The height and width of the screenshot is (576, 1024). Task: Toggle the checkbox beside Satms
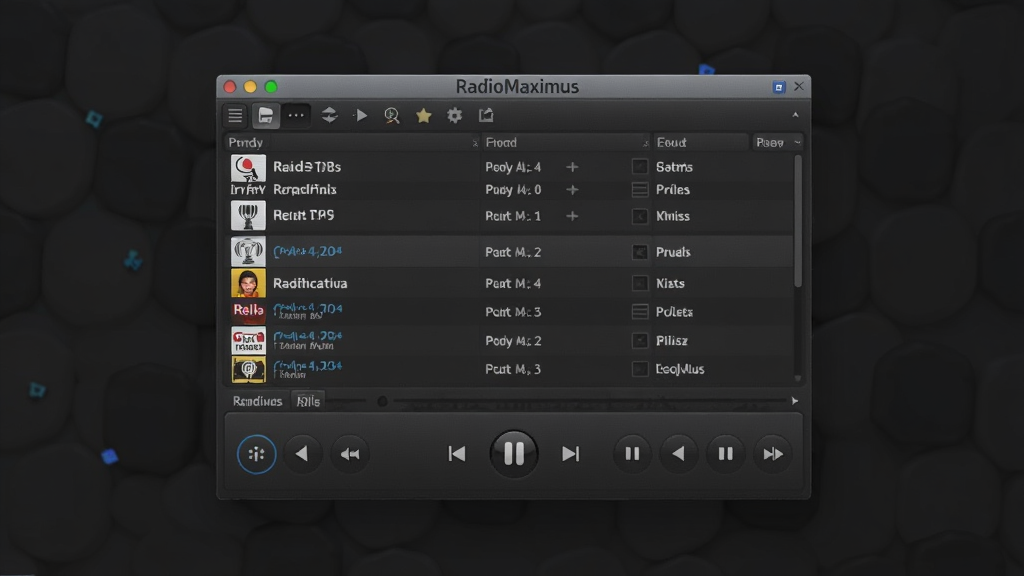click(x=640, y=167)
